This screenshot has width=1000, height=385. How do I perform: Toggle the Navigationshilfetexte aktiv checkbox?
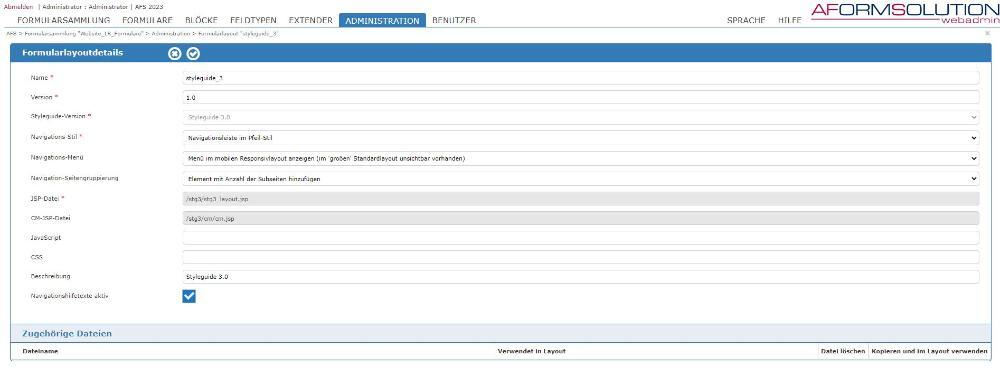pos(189,296)
